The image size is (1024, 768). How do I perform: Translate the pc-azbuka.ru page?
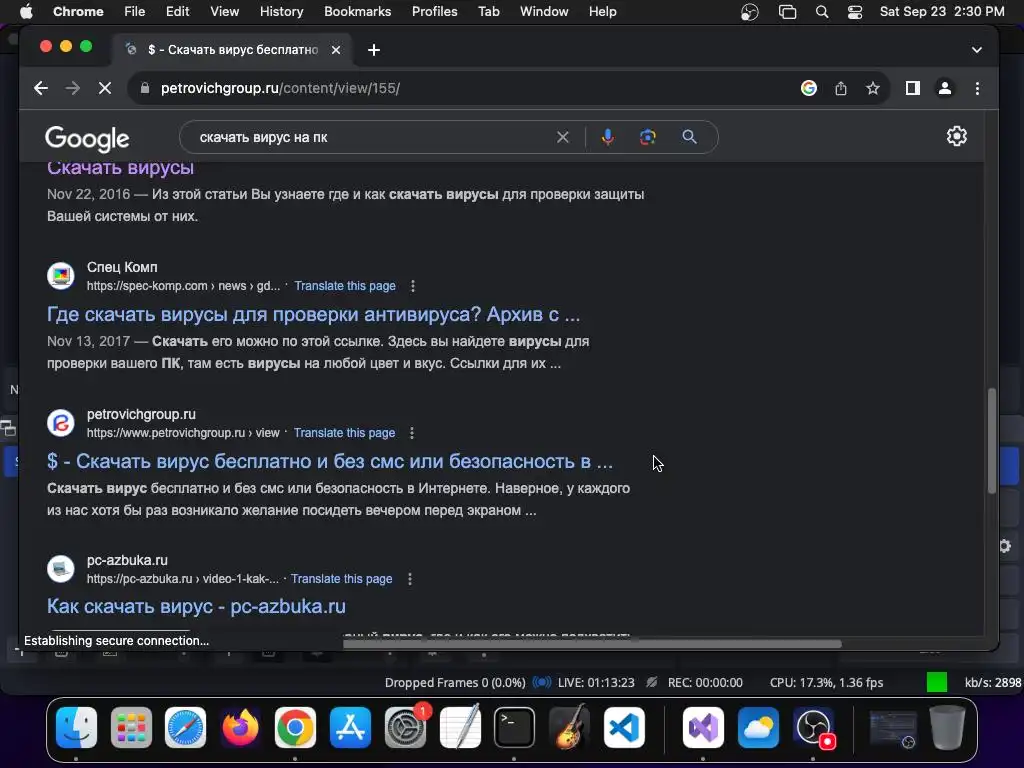342,579
